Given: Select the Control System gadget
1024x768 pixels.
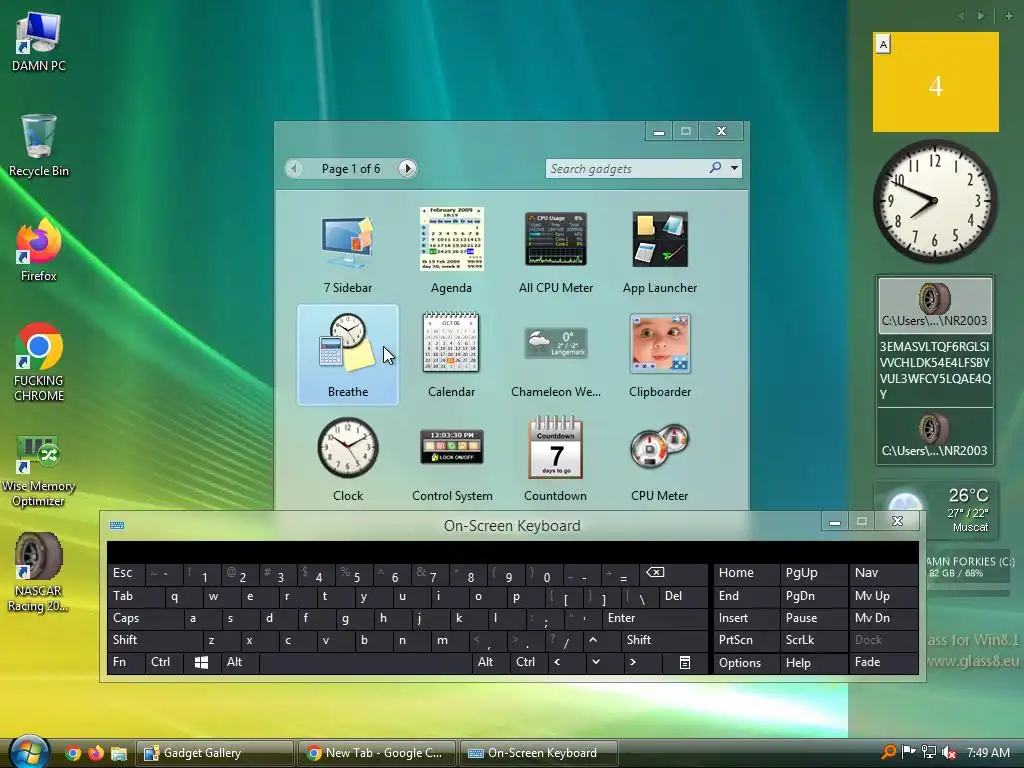Looking at the screenshot, I should click(451, 459).
